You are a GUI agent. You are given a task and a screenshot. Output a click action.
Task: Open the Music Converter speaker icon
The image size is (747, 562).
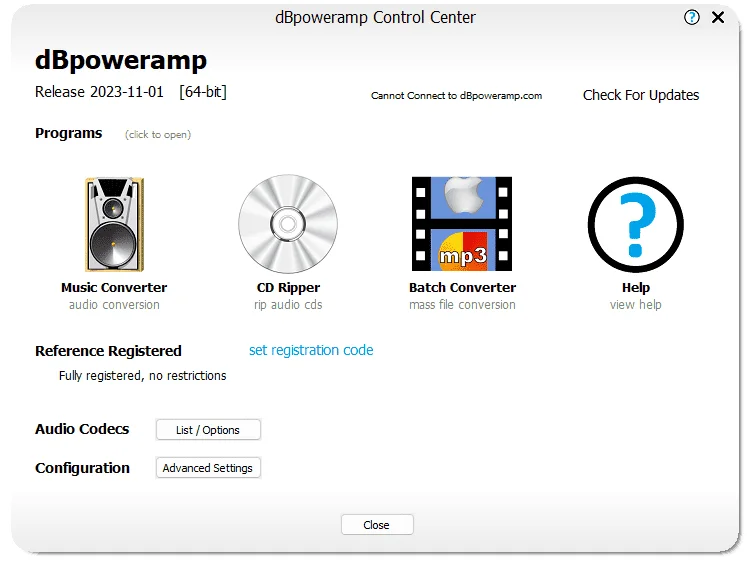pyautogui.click(x=114, y=224)
